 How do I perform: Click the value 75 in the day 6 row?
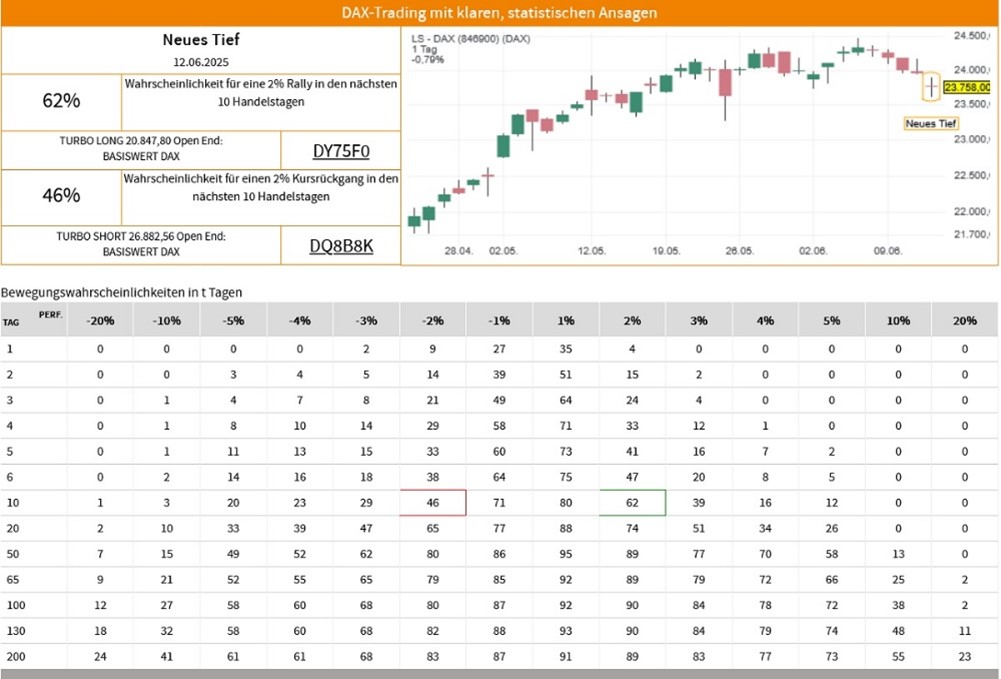click(566, 477)
